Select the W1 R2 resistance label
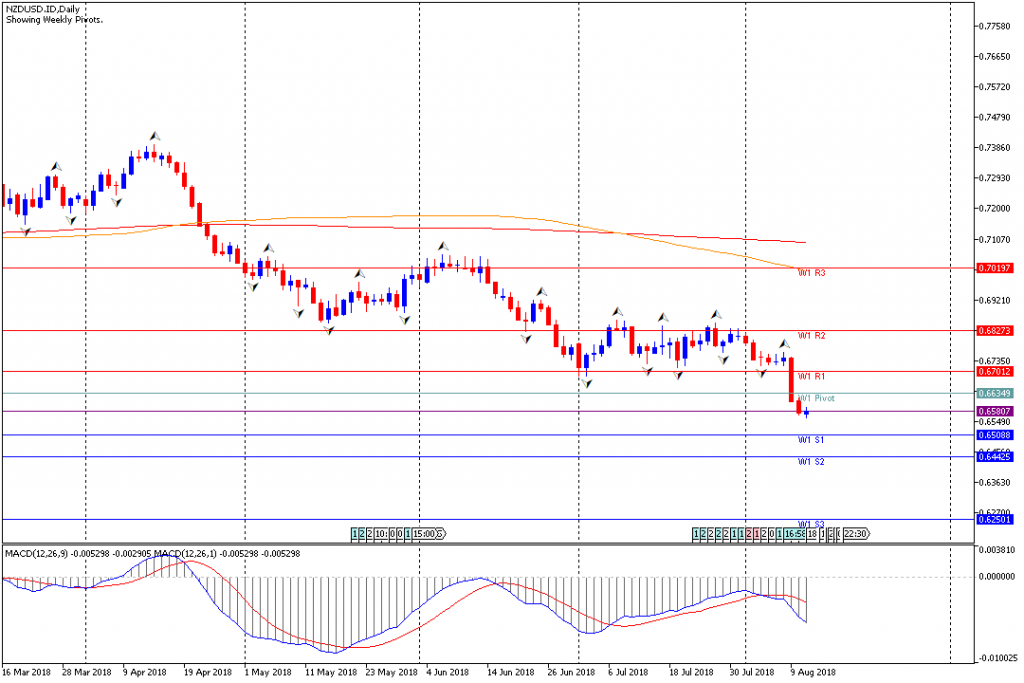 pyautogui.click(x=810, y=335)
